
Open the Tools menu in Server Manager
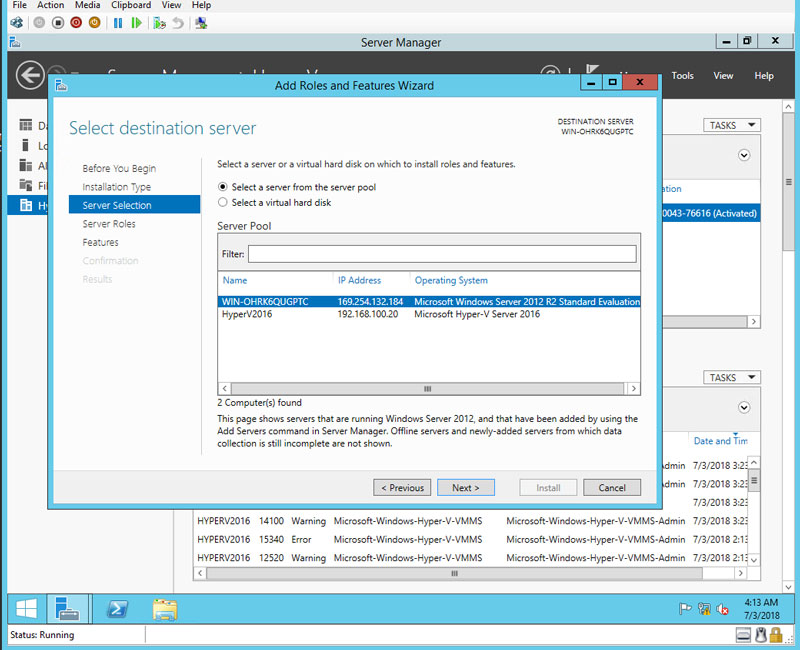(x=682, y=76)
